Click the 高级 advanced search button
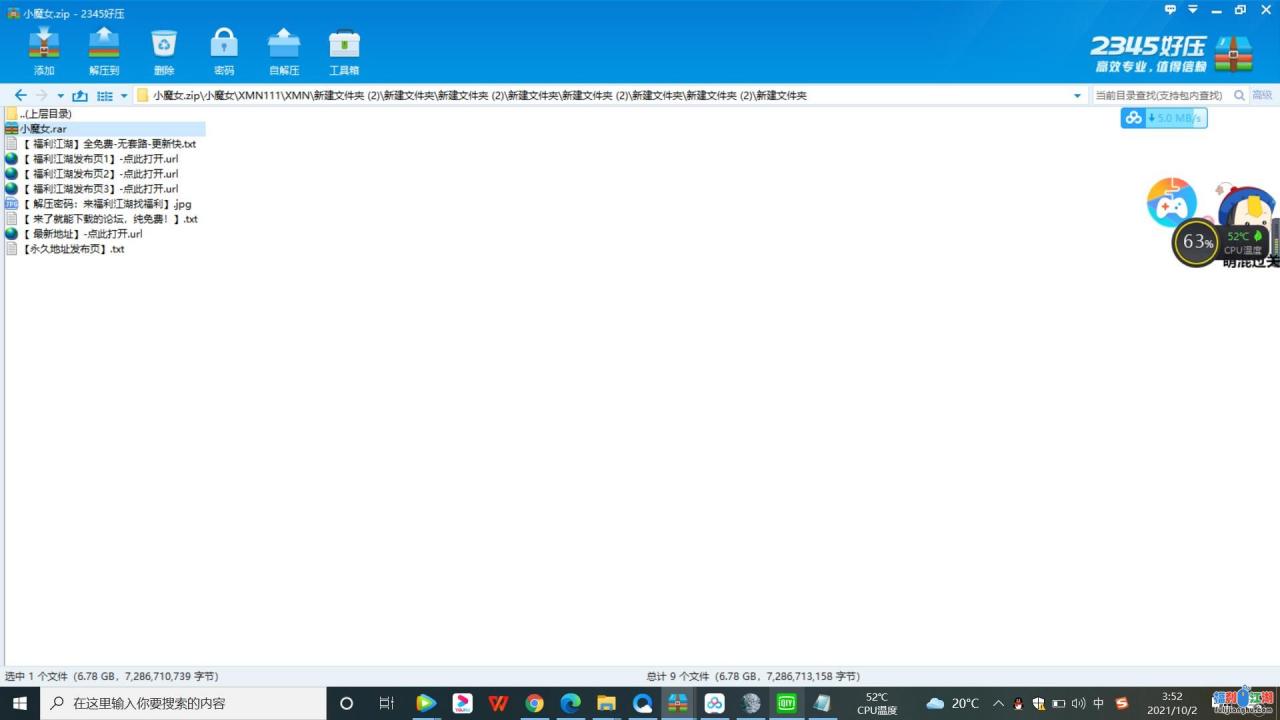 tap(1262, 96)
